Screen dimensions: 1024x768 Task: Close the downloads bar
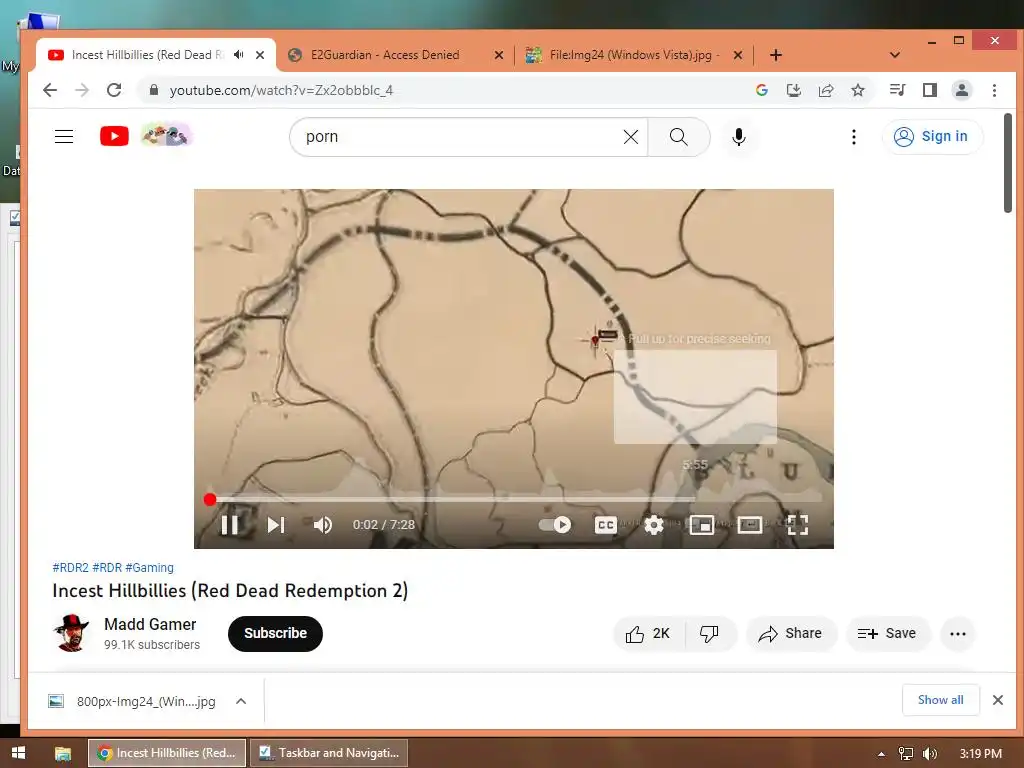997,700
